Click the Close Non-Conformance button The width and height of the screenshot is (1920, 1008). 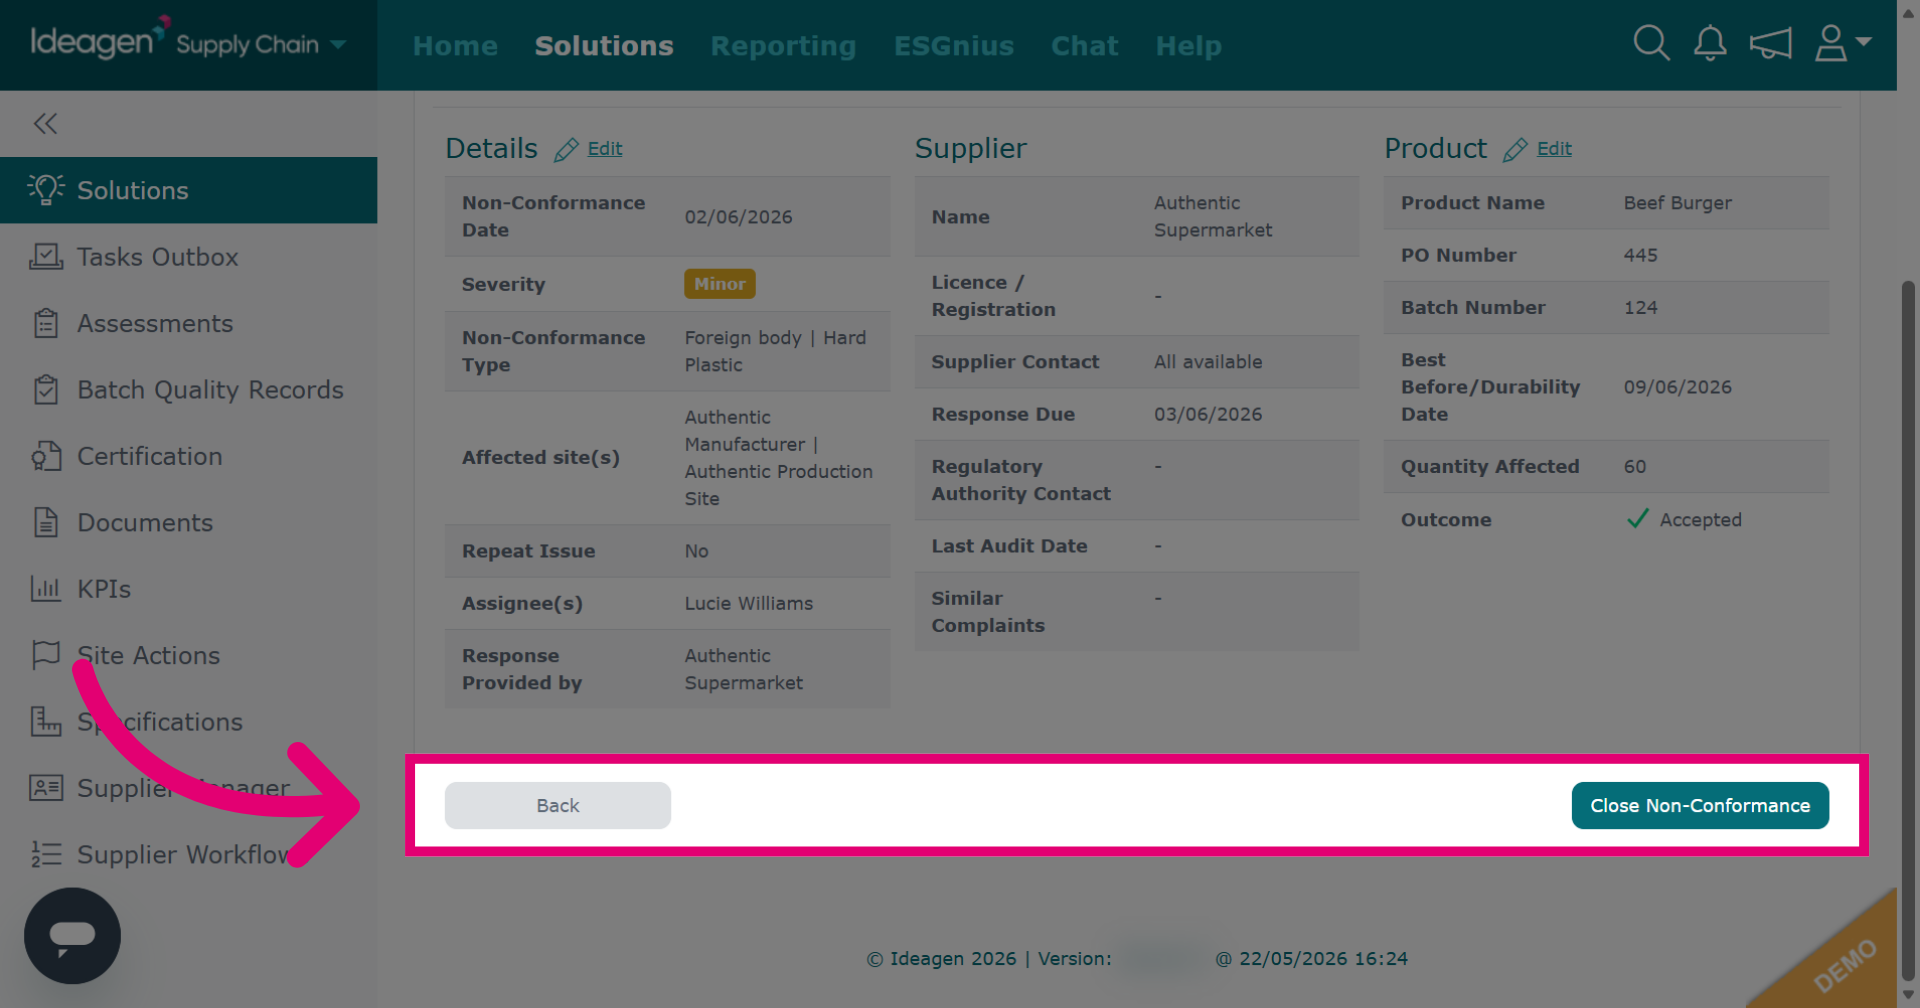pyautogui.click(x=1700, y=805)
